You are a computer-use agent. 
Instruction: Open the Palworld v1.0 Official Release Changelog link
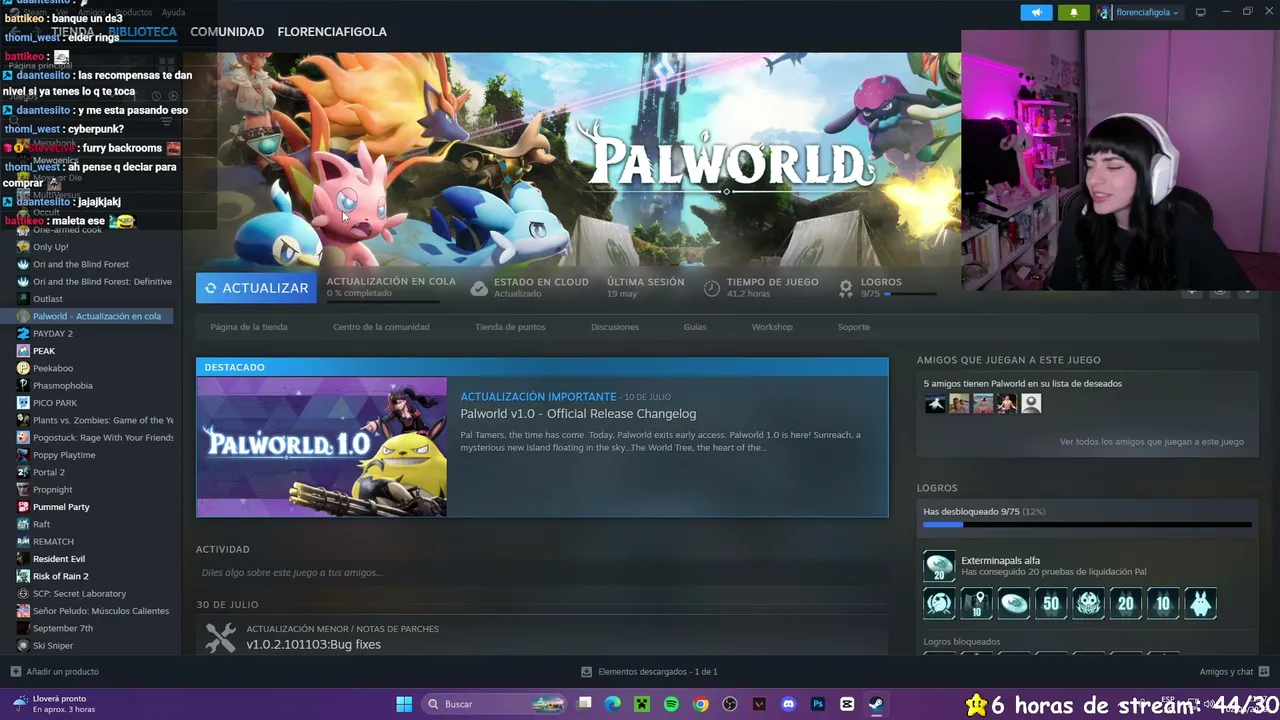tap(578, 414)
